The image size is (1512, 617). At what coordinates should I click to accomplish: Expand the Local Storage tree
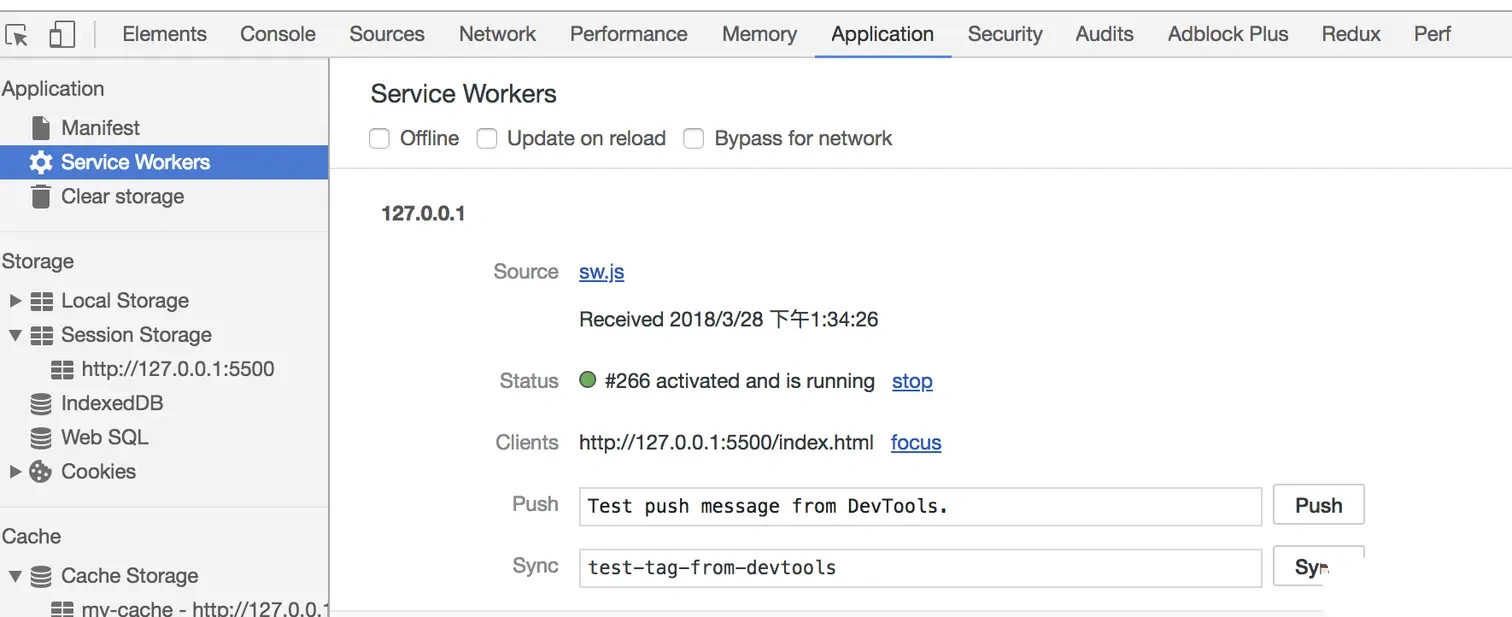point(15,300)
